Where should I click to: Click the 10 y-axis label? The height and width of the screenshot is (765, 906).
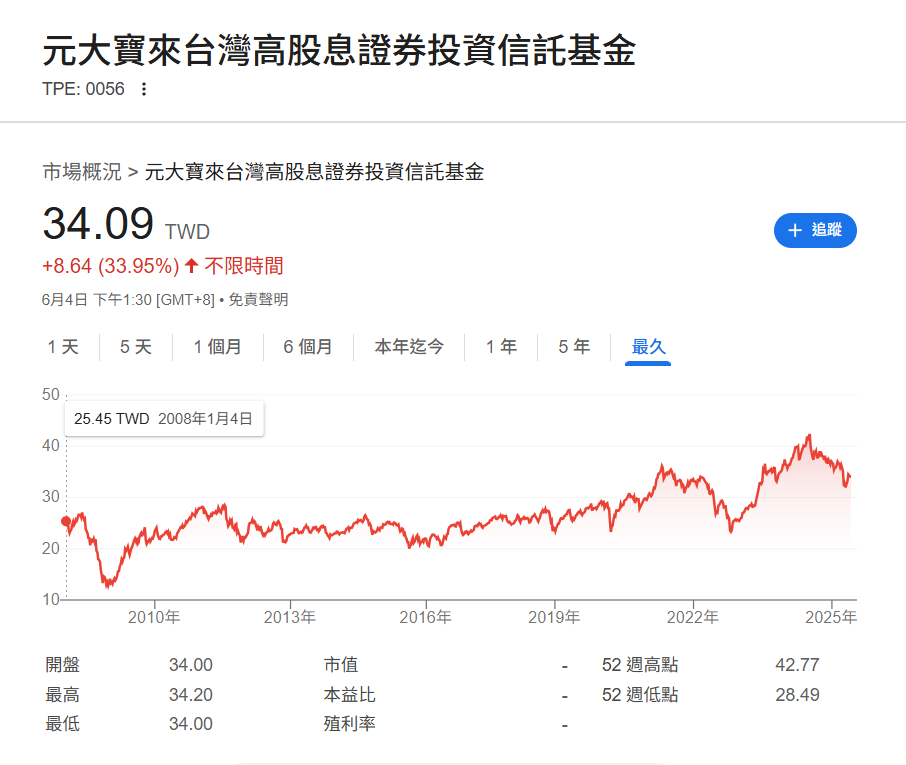pyautogui.click(x=51, y=599)
